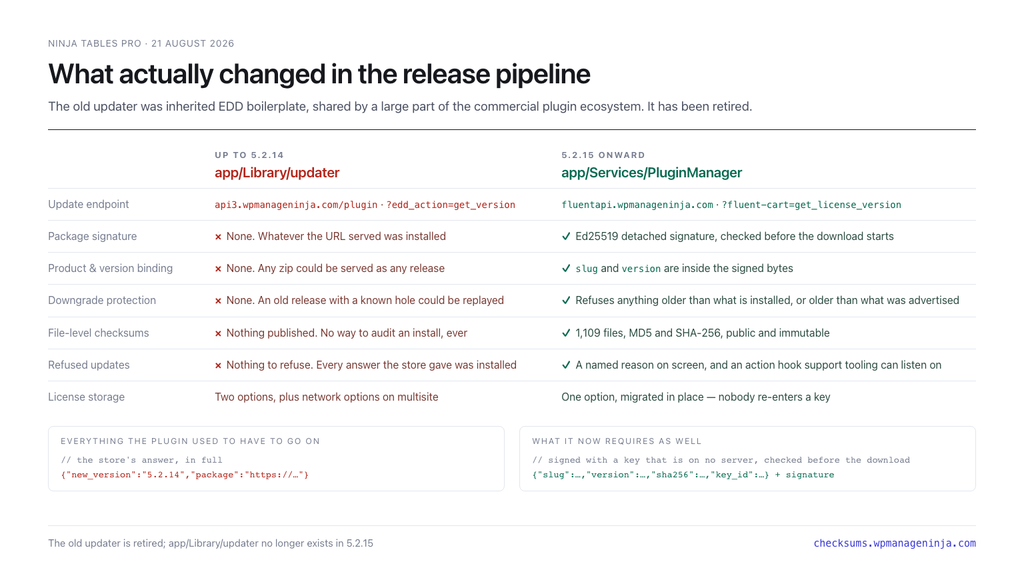Click the green checkmark beside Ed25519 detached signature
Viewport: 1024px width, 576px height.
566,236
